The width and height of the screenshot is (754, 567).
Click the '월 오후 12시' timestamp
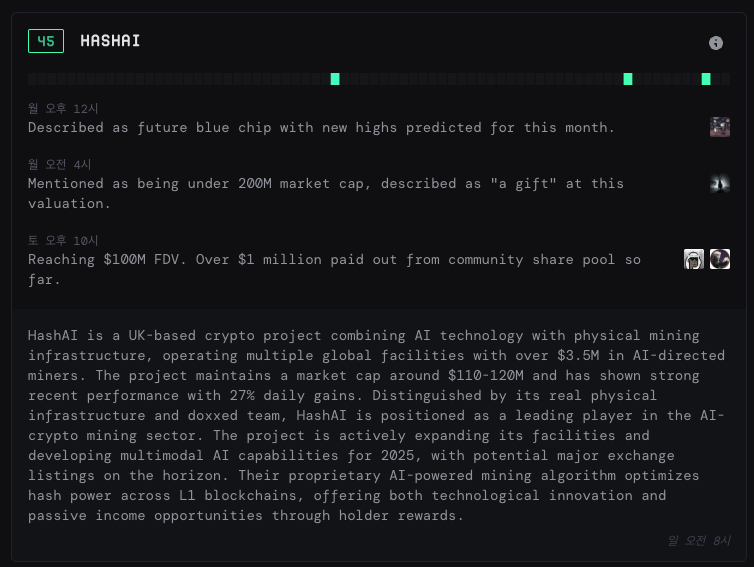[x=63, y=108]
